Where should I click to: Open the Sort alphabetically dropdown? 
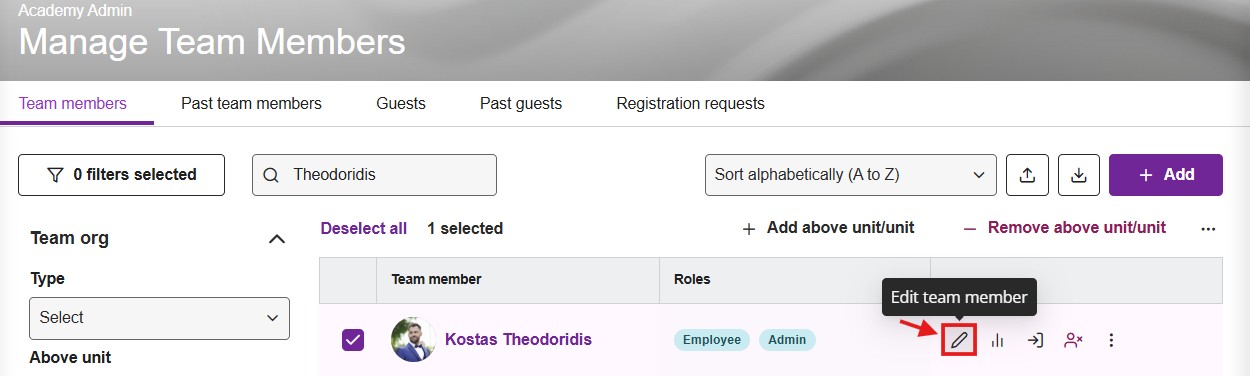click(850, 175)
